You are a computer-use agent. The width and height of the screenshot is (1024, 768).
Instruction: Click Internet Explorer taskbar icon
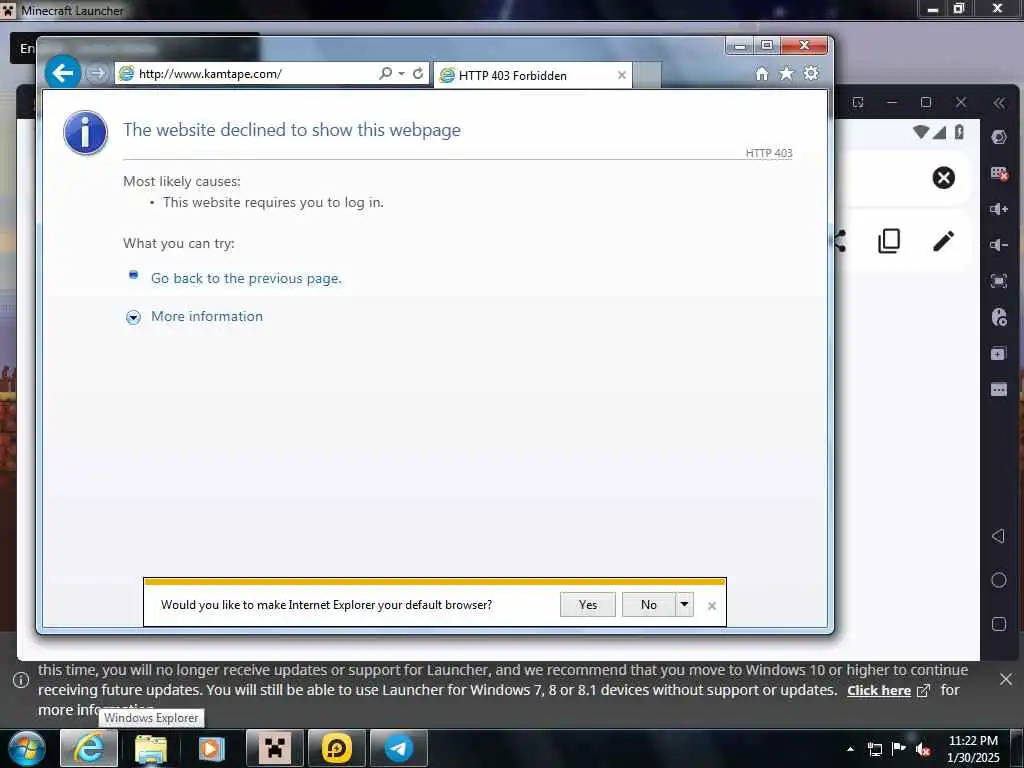(89, 748)
